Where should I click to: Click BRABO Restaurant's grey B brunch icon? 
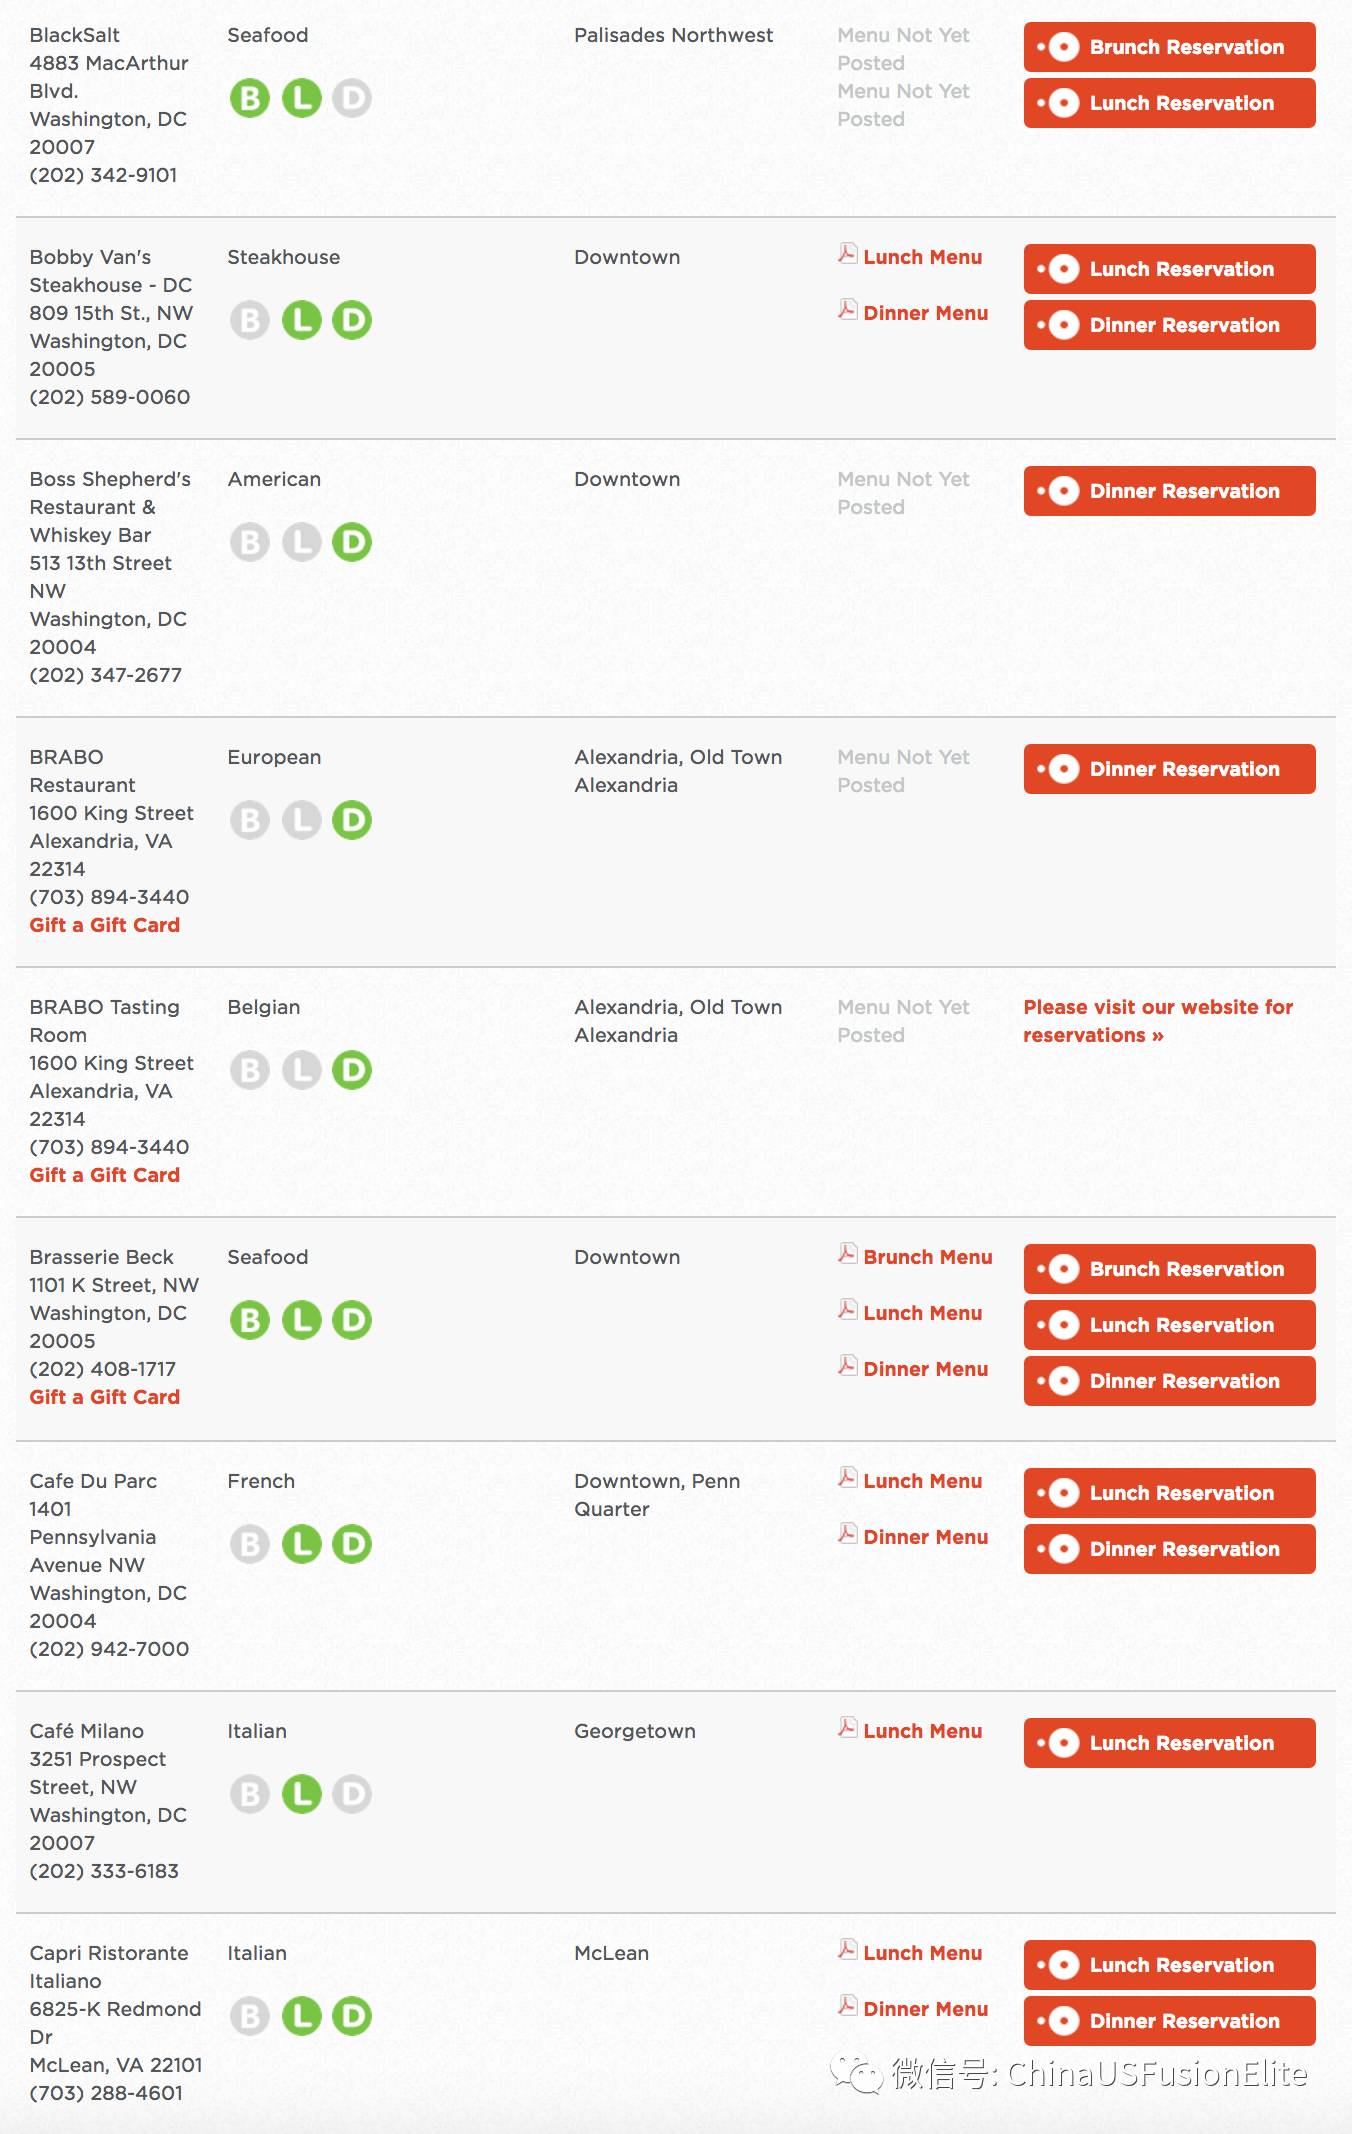[x=250, y=820]
